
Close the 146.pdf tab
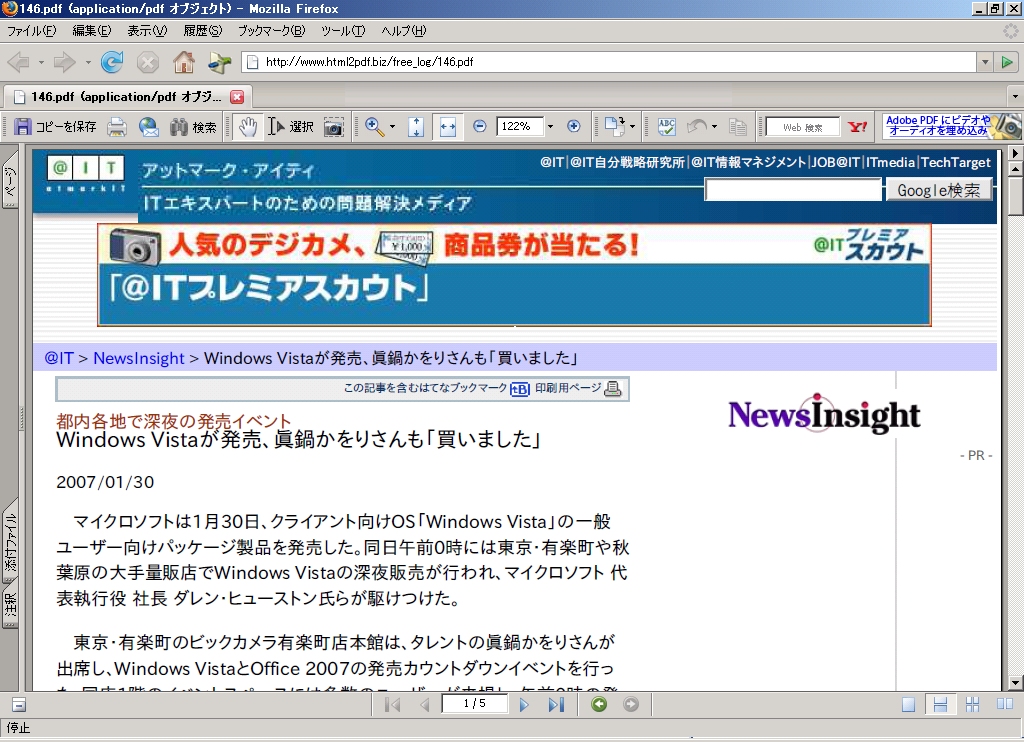click(237, 97)
